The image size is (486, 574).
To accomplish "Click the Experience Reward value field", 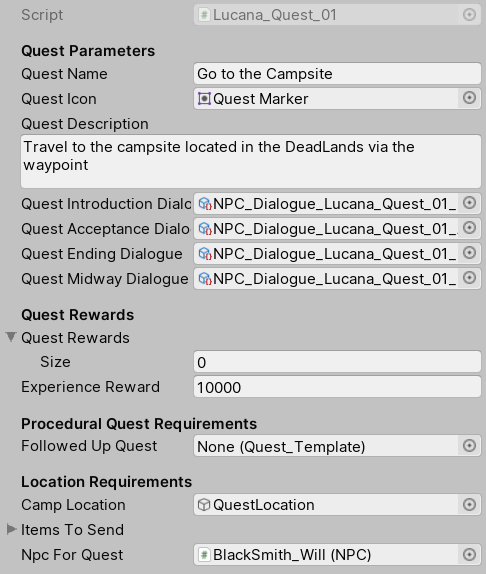I will coord(337,387).
